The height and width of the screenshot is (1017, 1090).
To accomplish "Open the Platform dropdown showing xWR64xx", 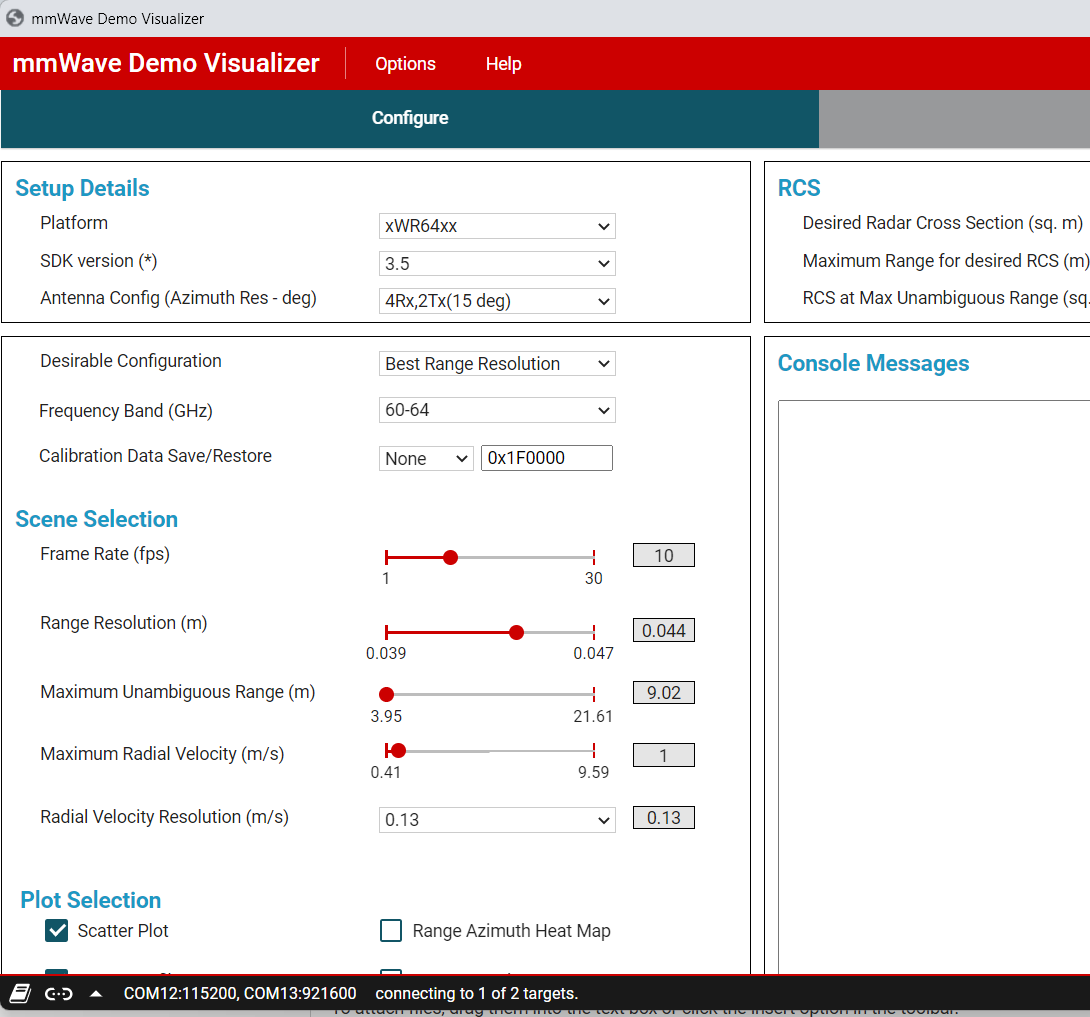I will (x=497, y=226).
